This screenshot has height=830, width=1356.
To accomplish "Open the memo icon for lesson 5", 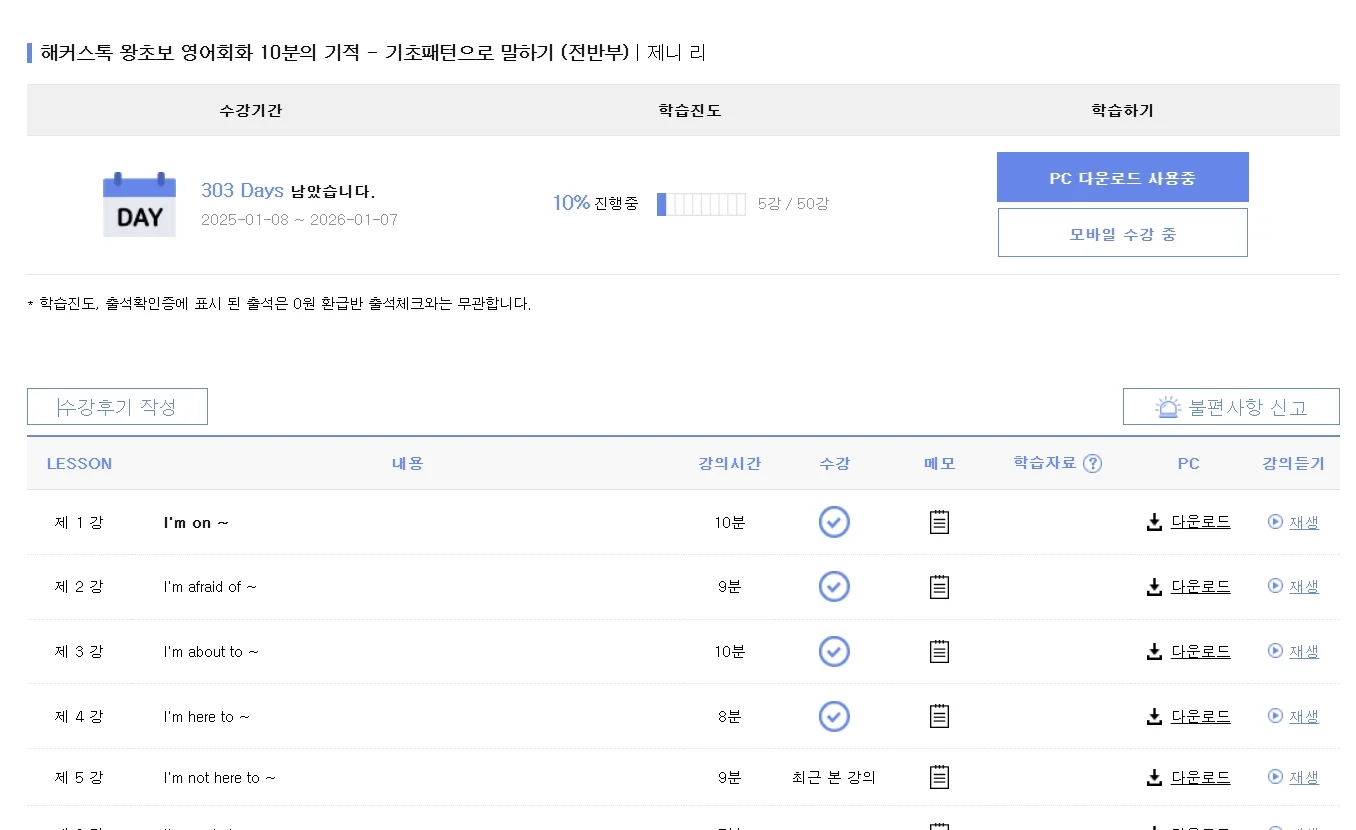I will (x=939, y=777).
